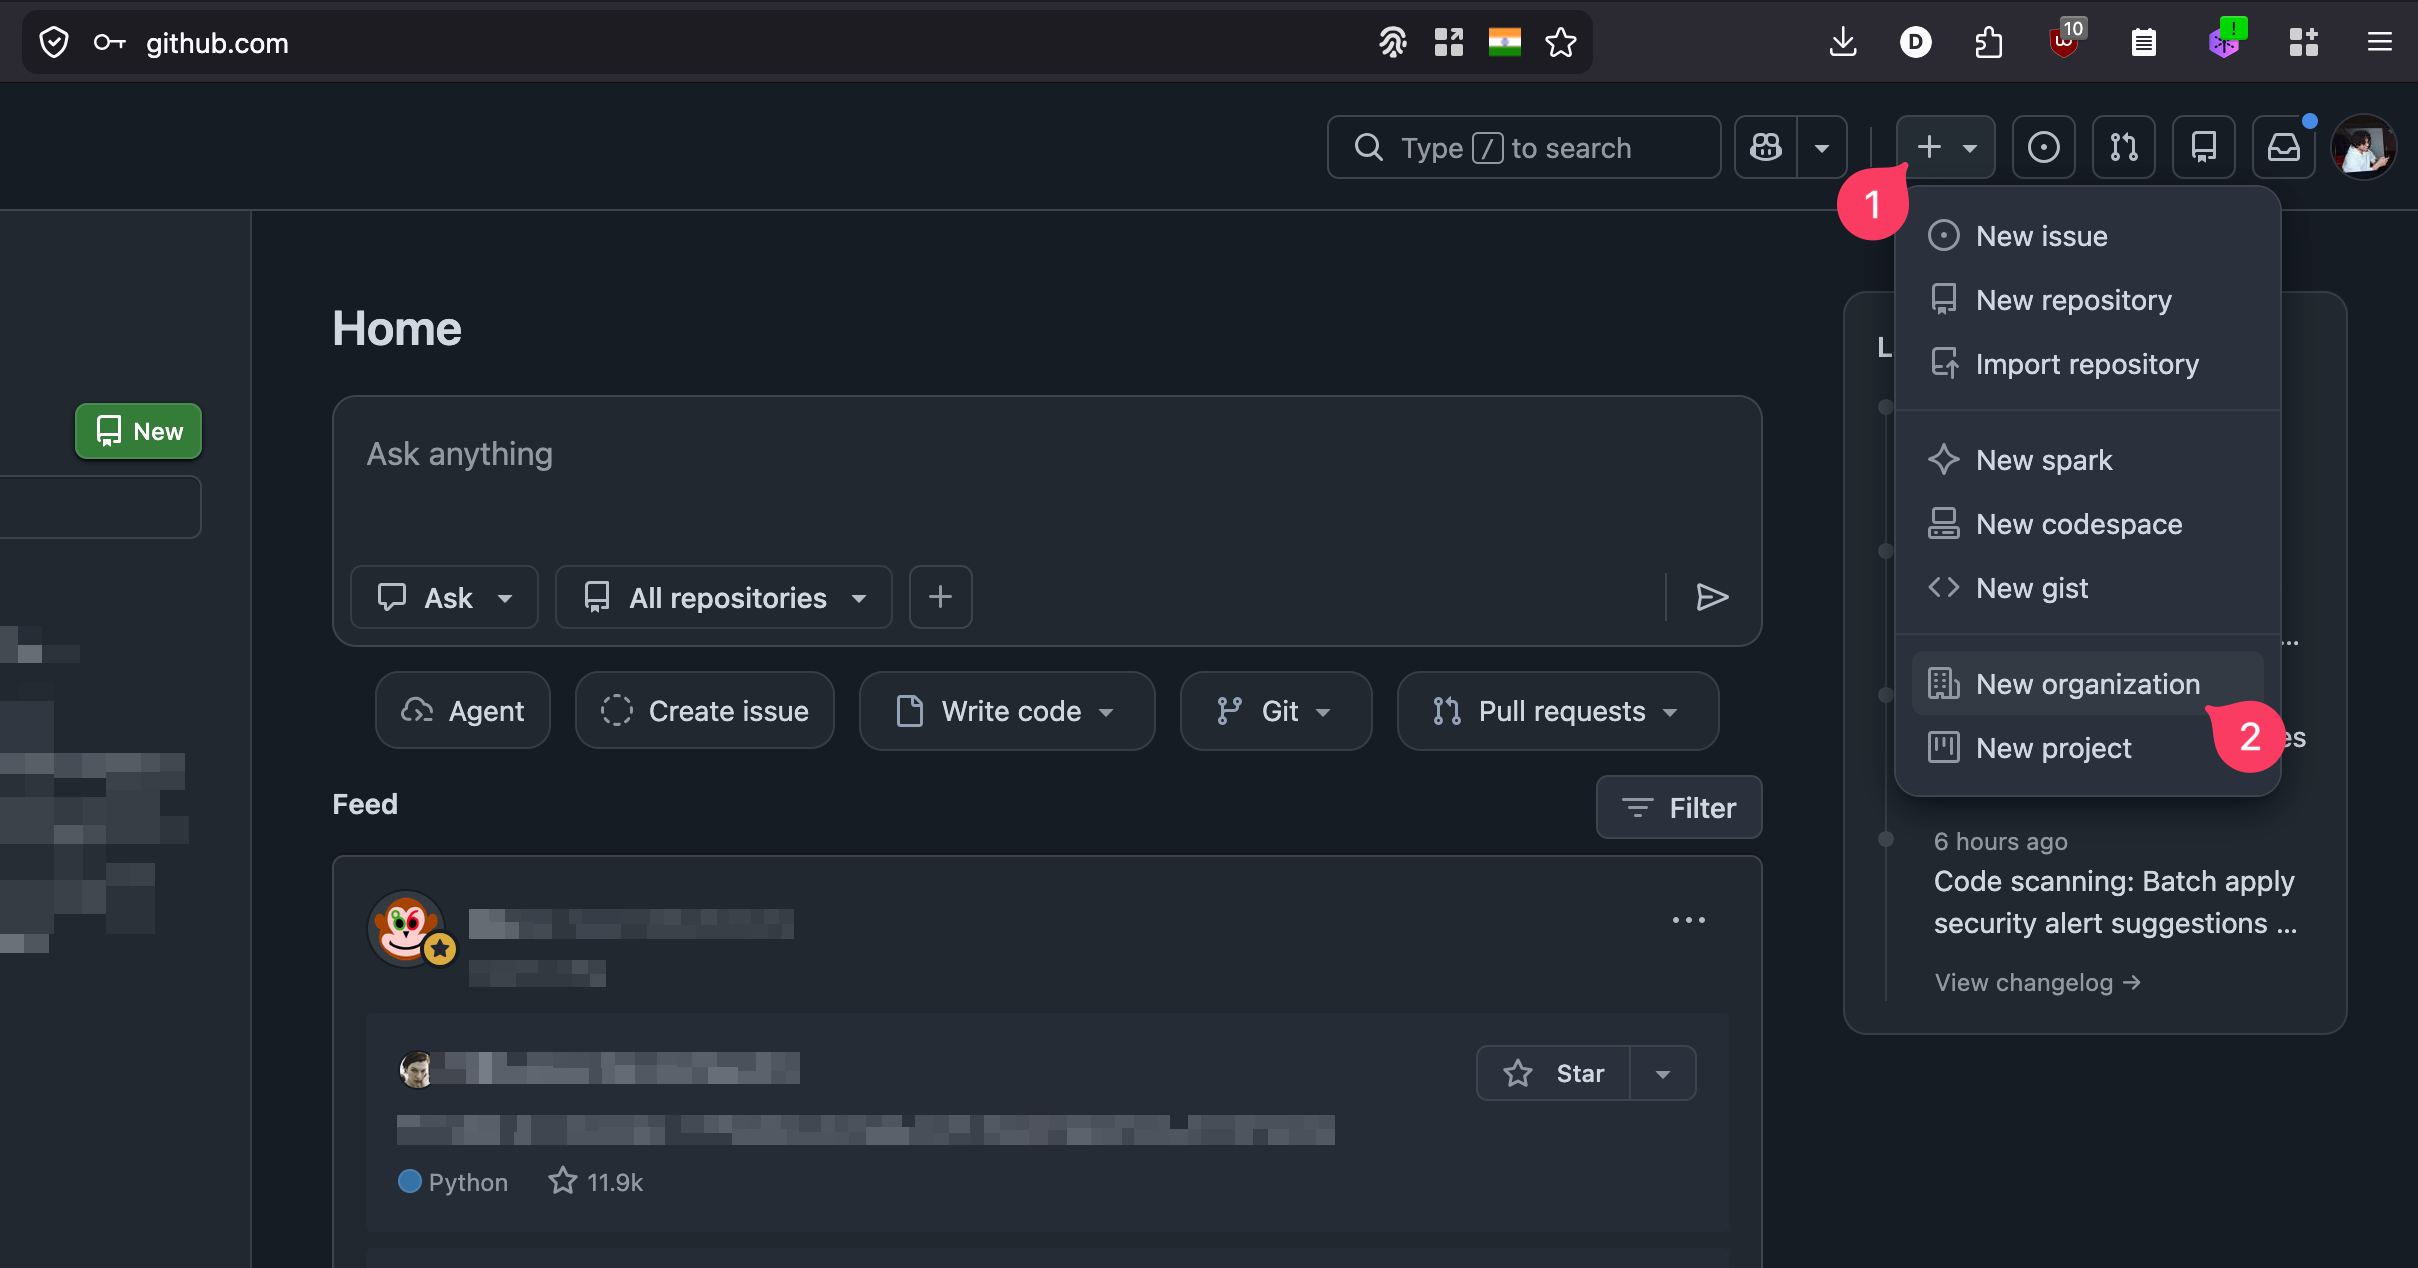Screen dimensions: 2418x1268
Task: Open the browser hamburger menu
Action: 2379,42
